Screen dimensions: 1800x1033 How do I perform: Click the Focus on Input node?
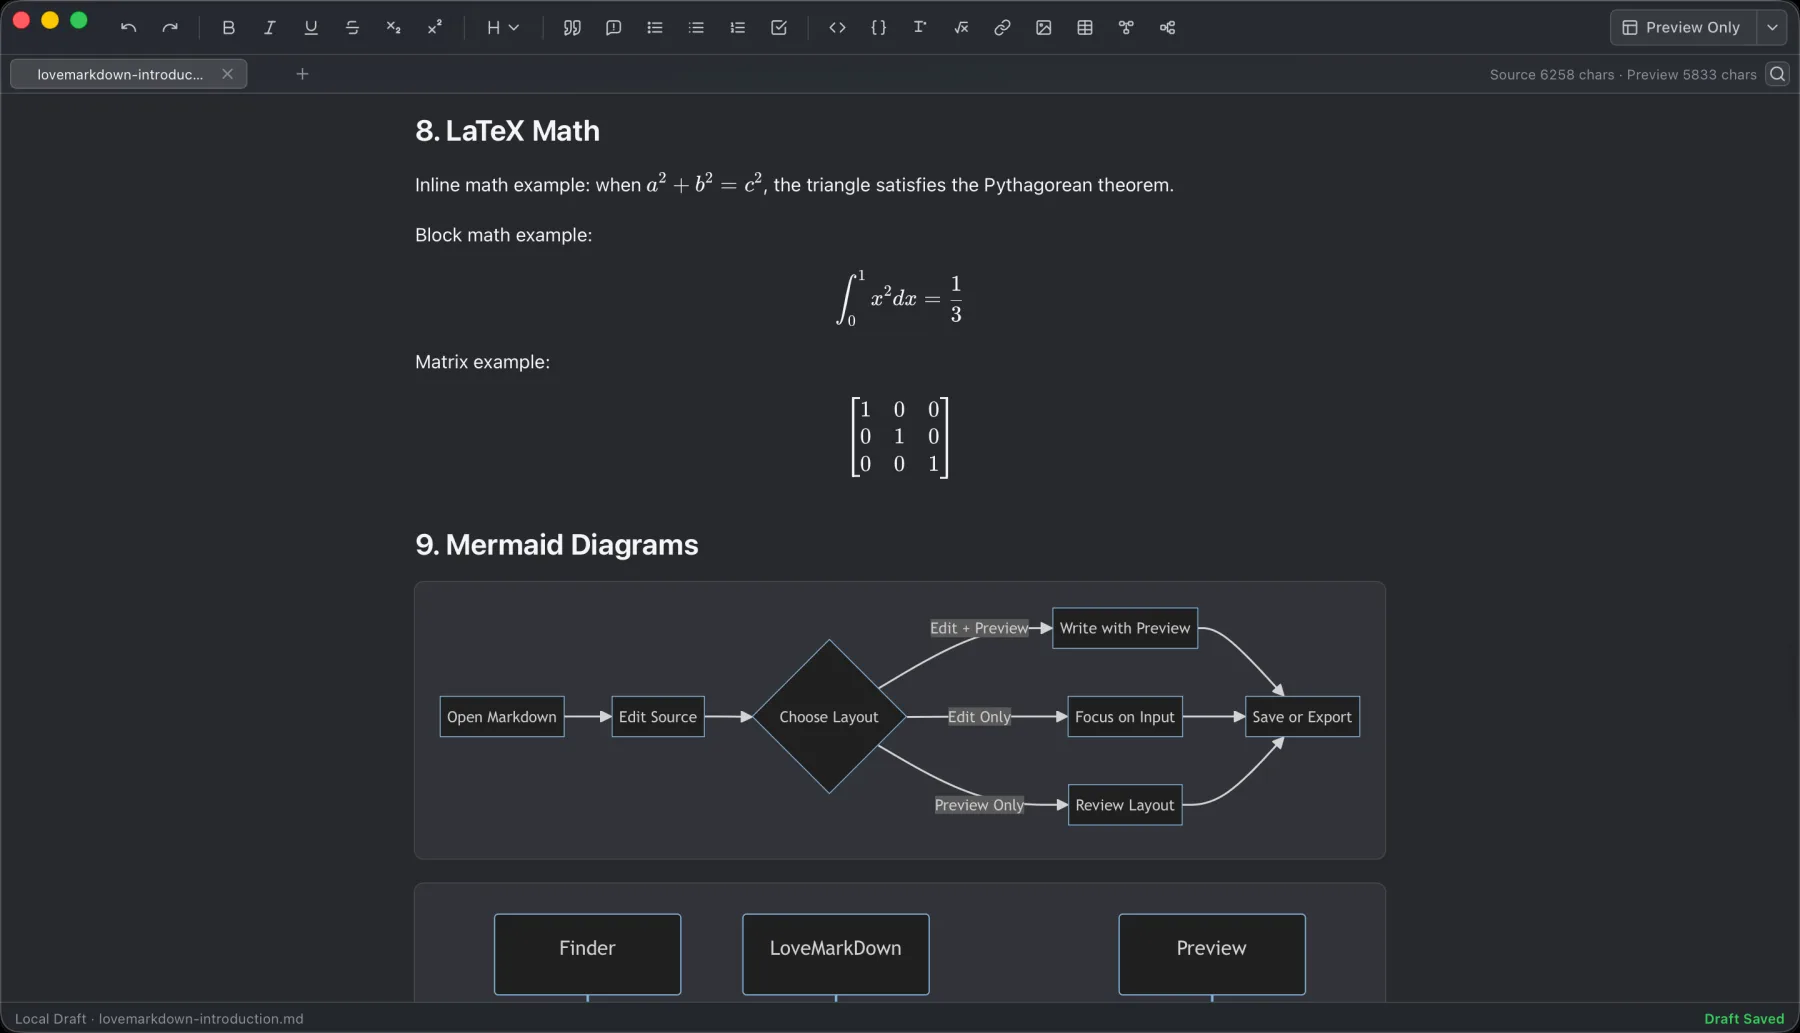pos(1125,717)
